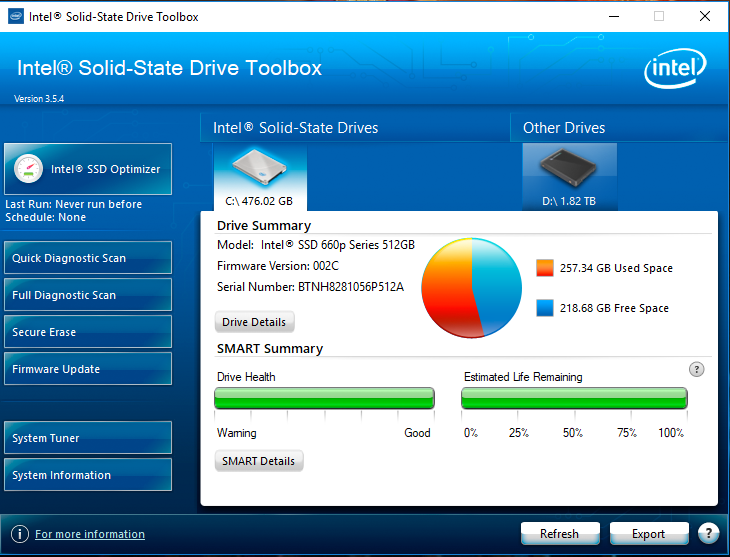730x557 pixels.
Task: Open SMART summary help question mark
Action: tap(697, 369)
